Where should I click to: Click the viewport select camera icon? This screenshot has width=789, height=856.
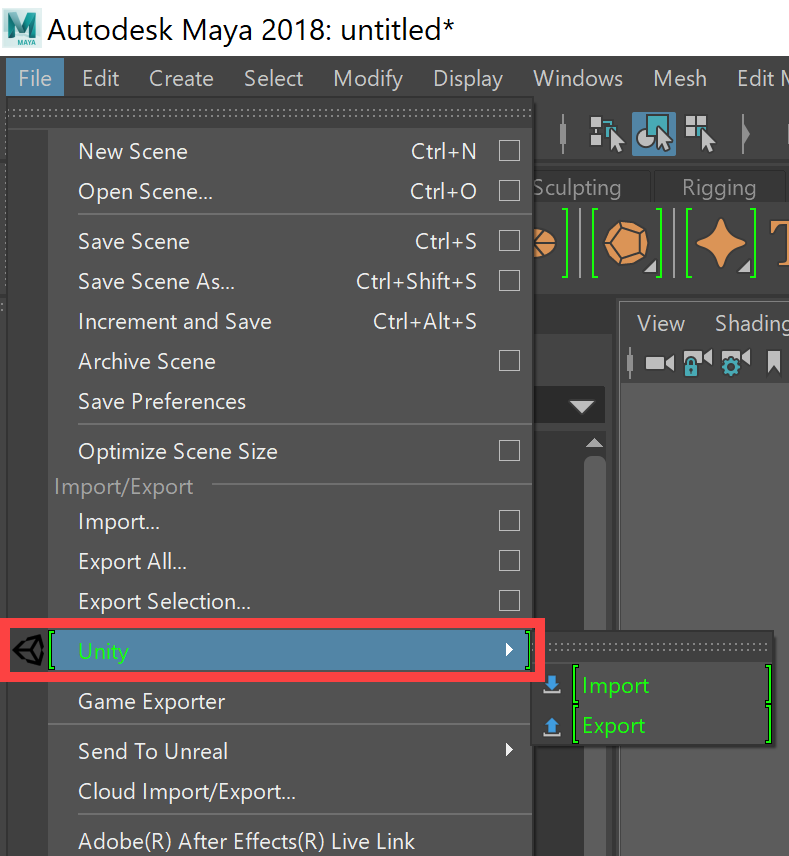[x=659, y=364]
